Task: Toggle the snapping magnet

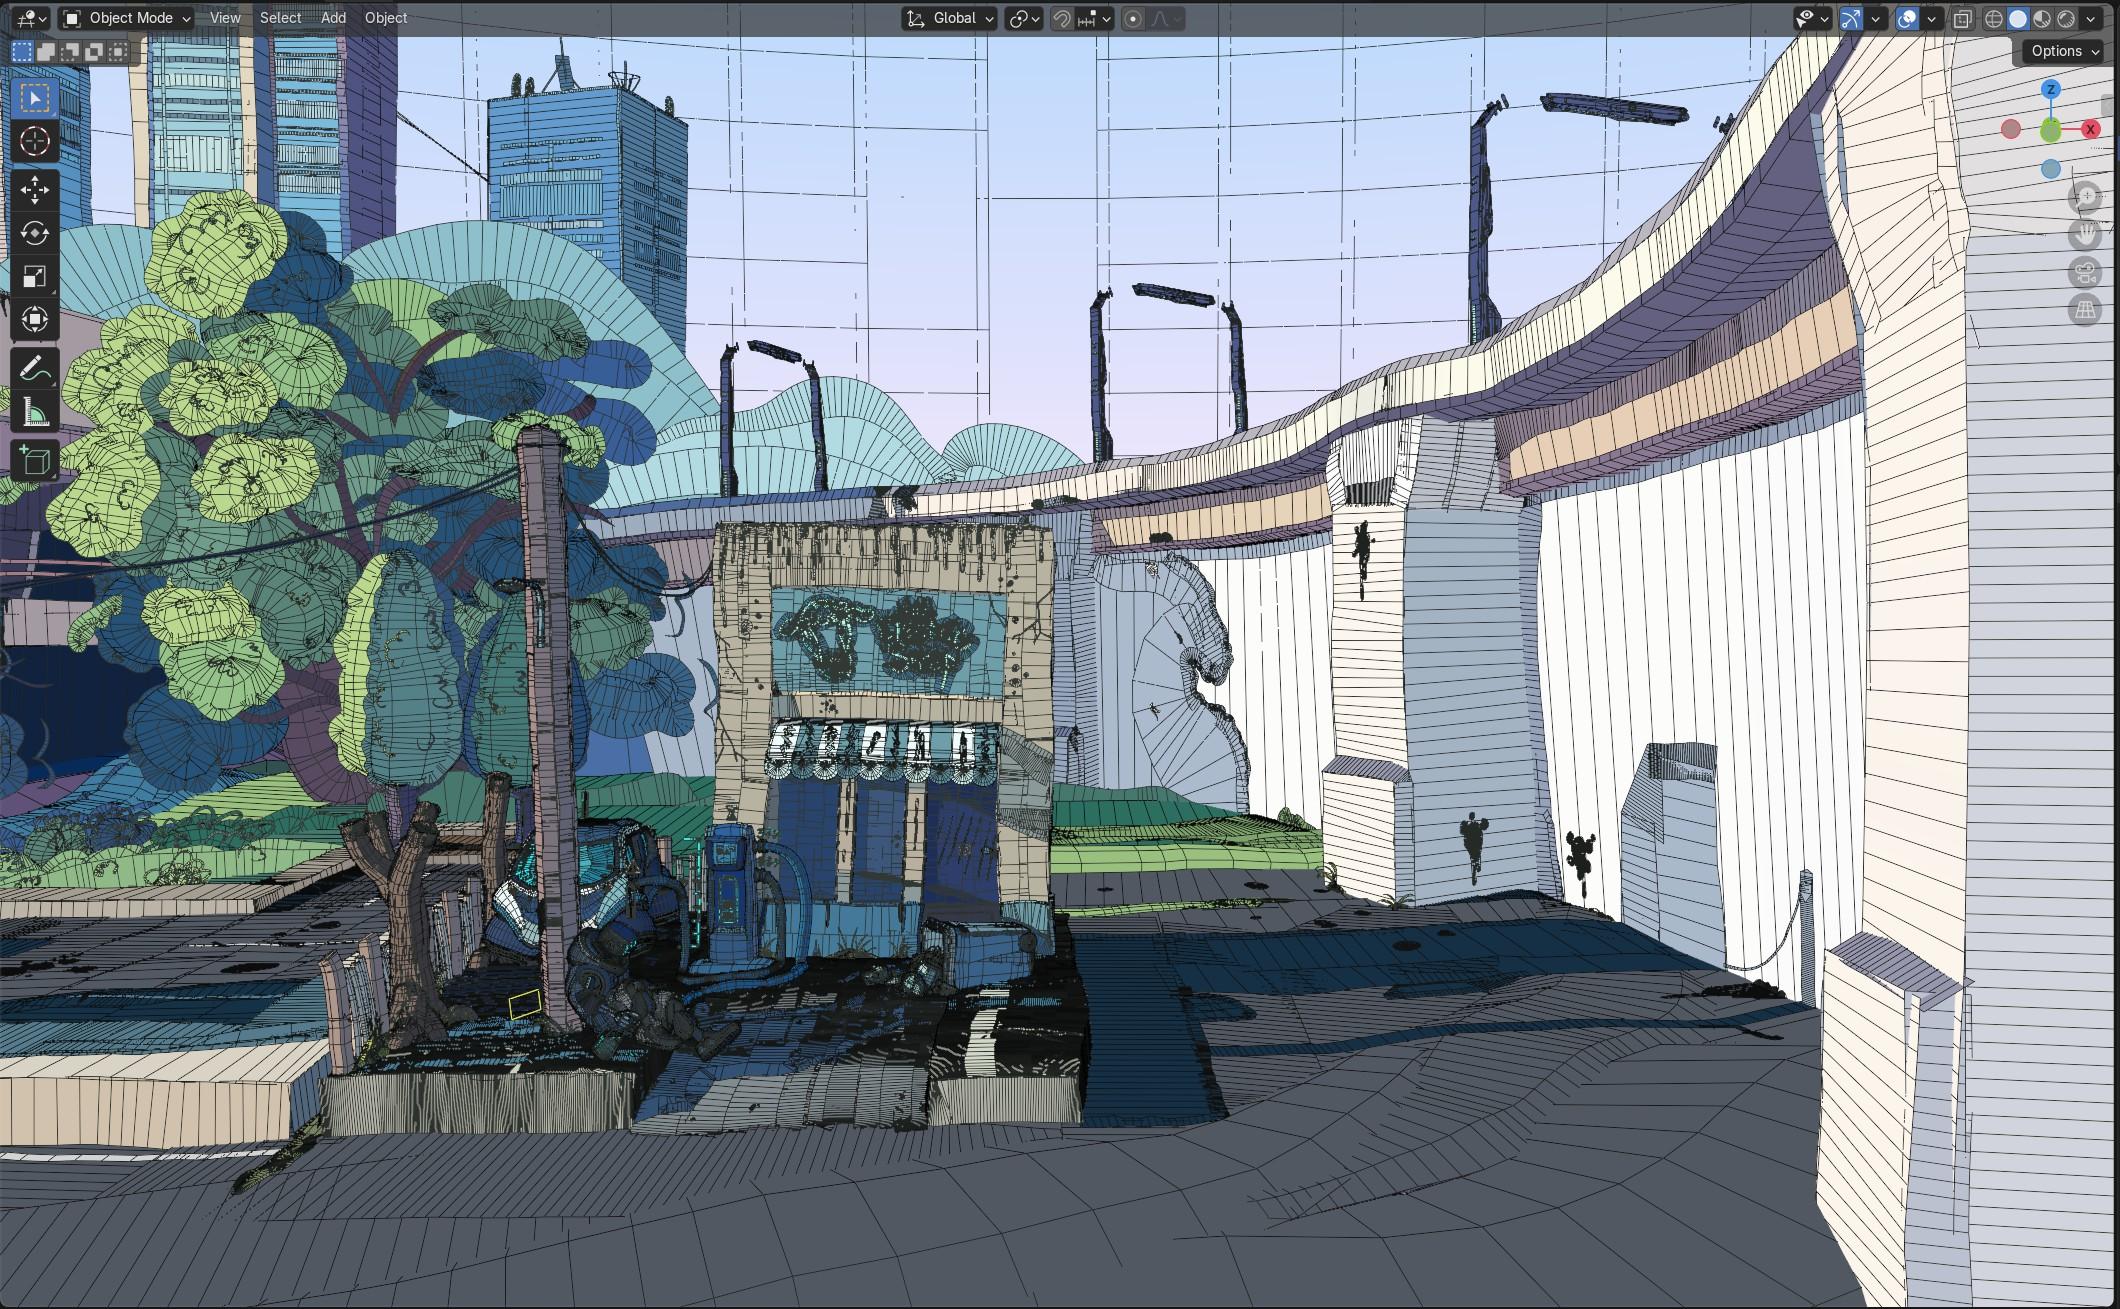Action: [x=1062, y=18]
